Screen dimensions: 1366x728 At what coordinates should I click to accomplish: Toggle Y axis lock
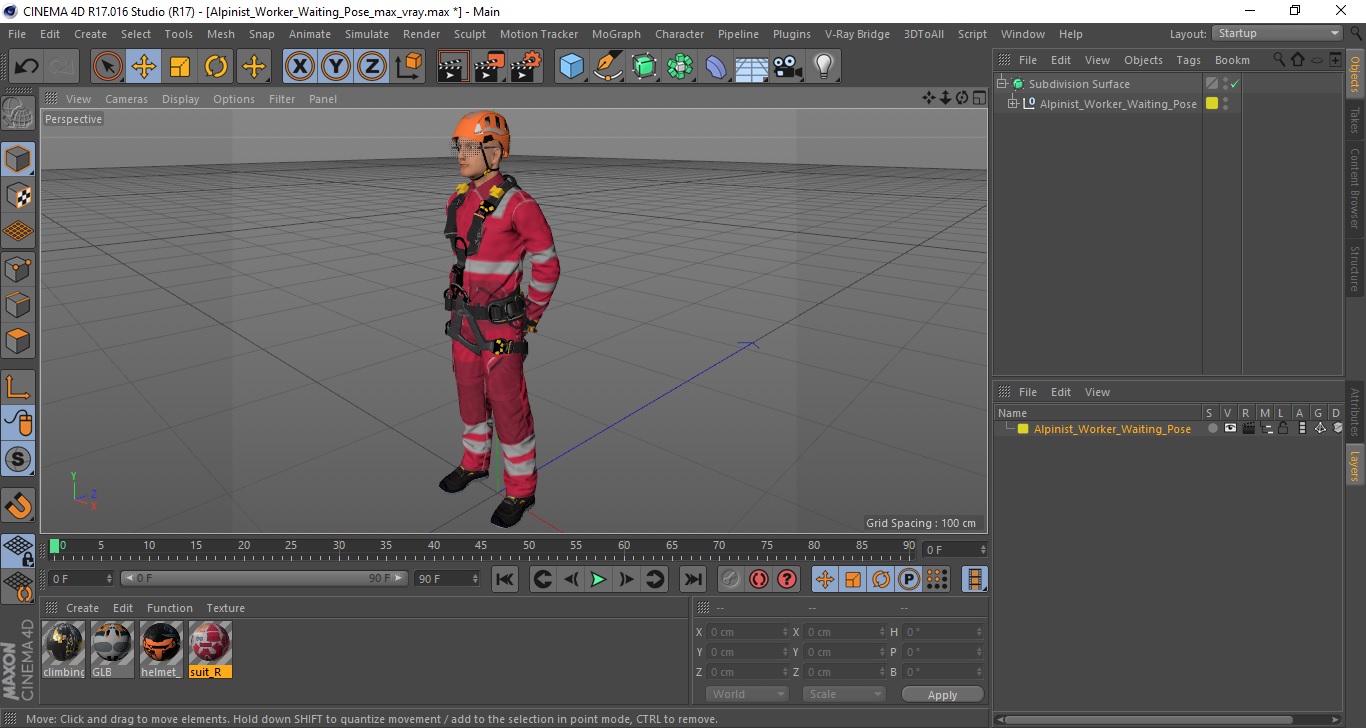[336, 67]
